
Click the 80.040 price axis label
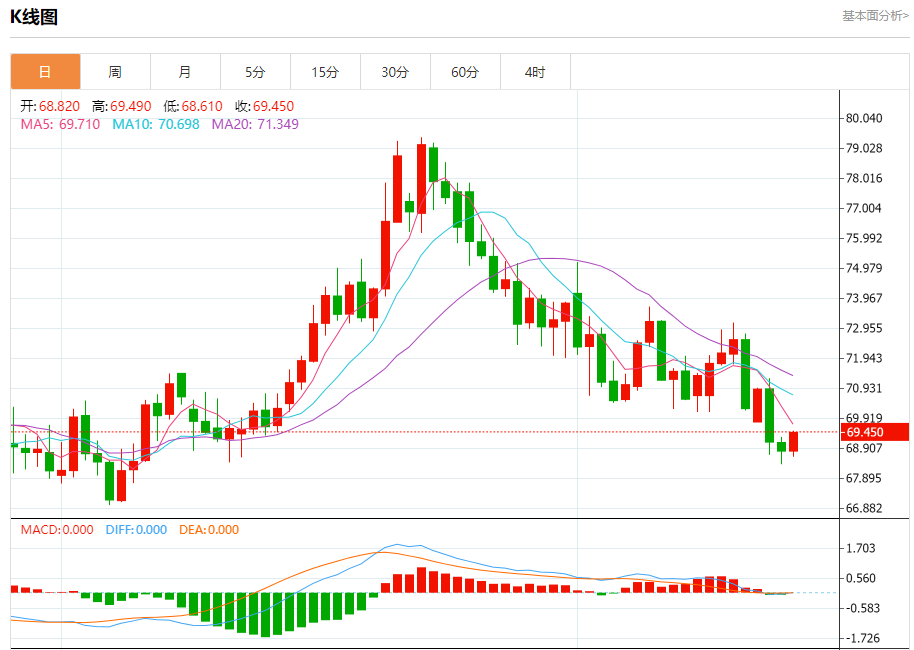tap(864, 118)
